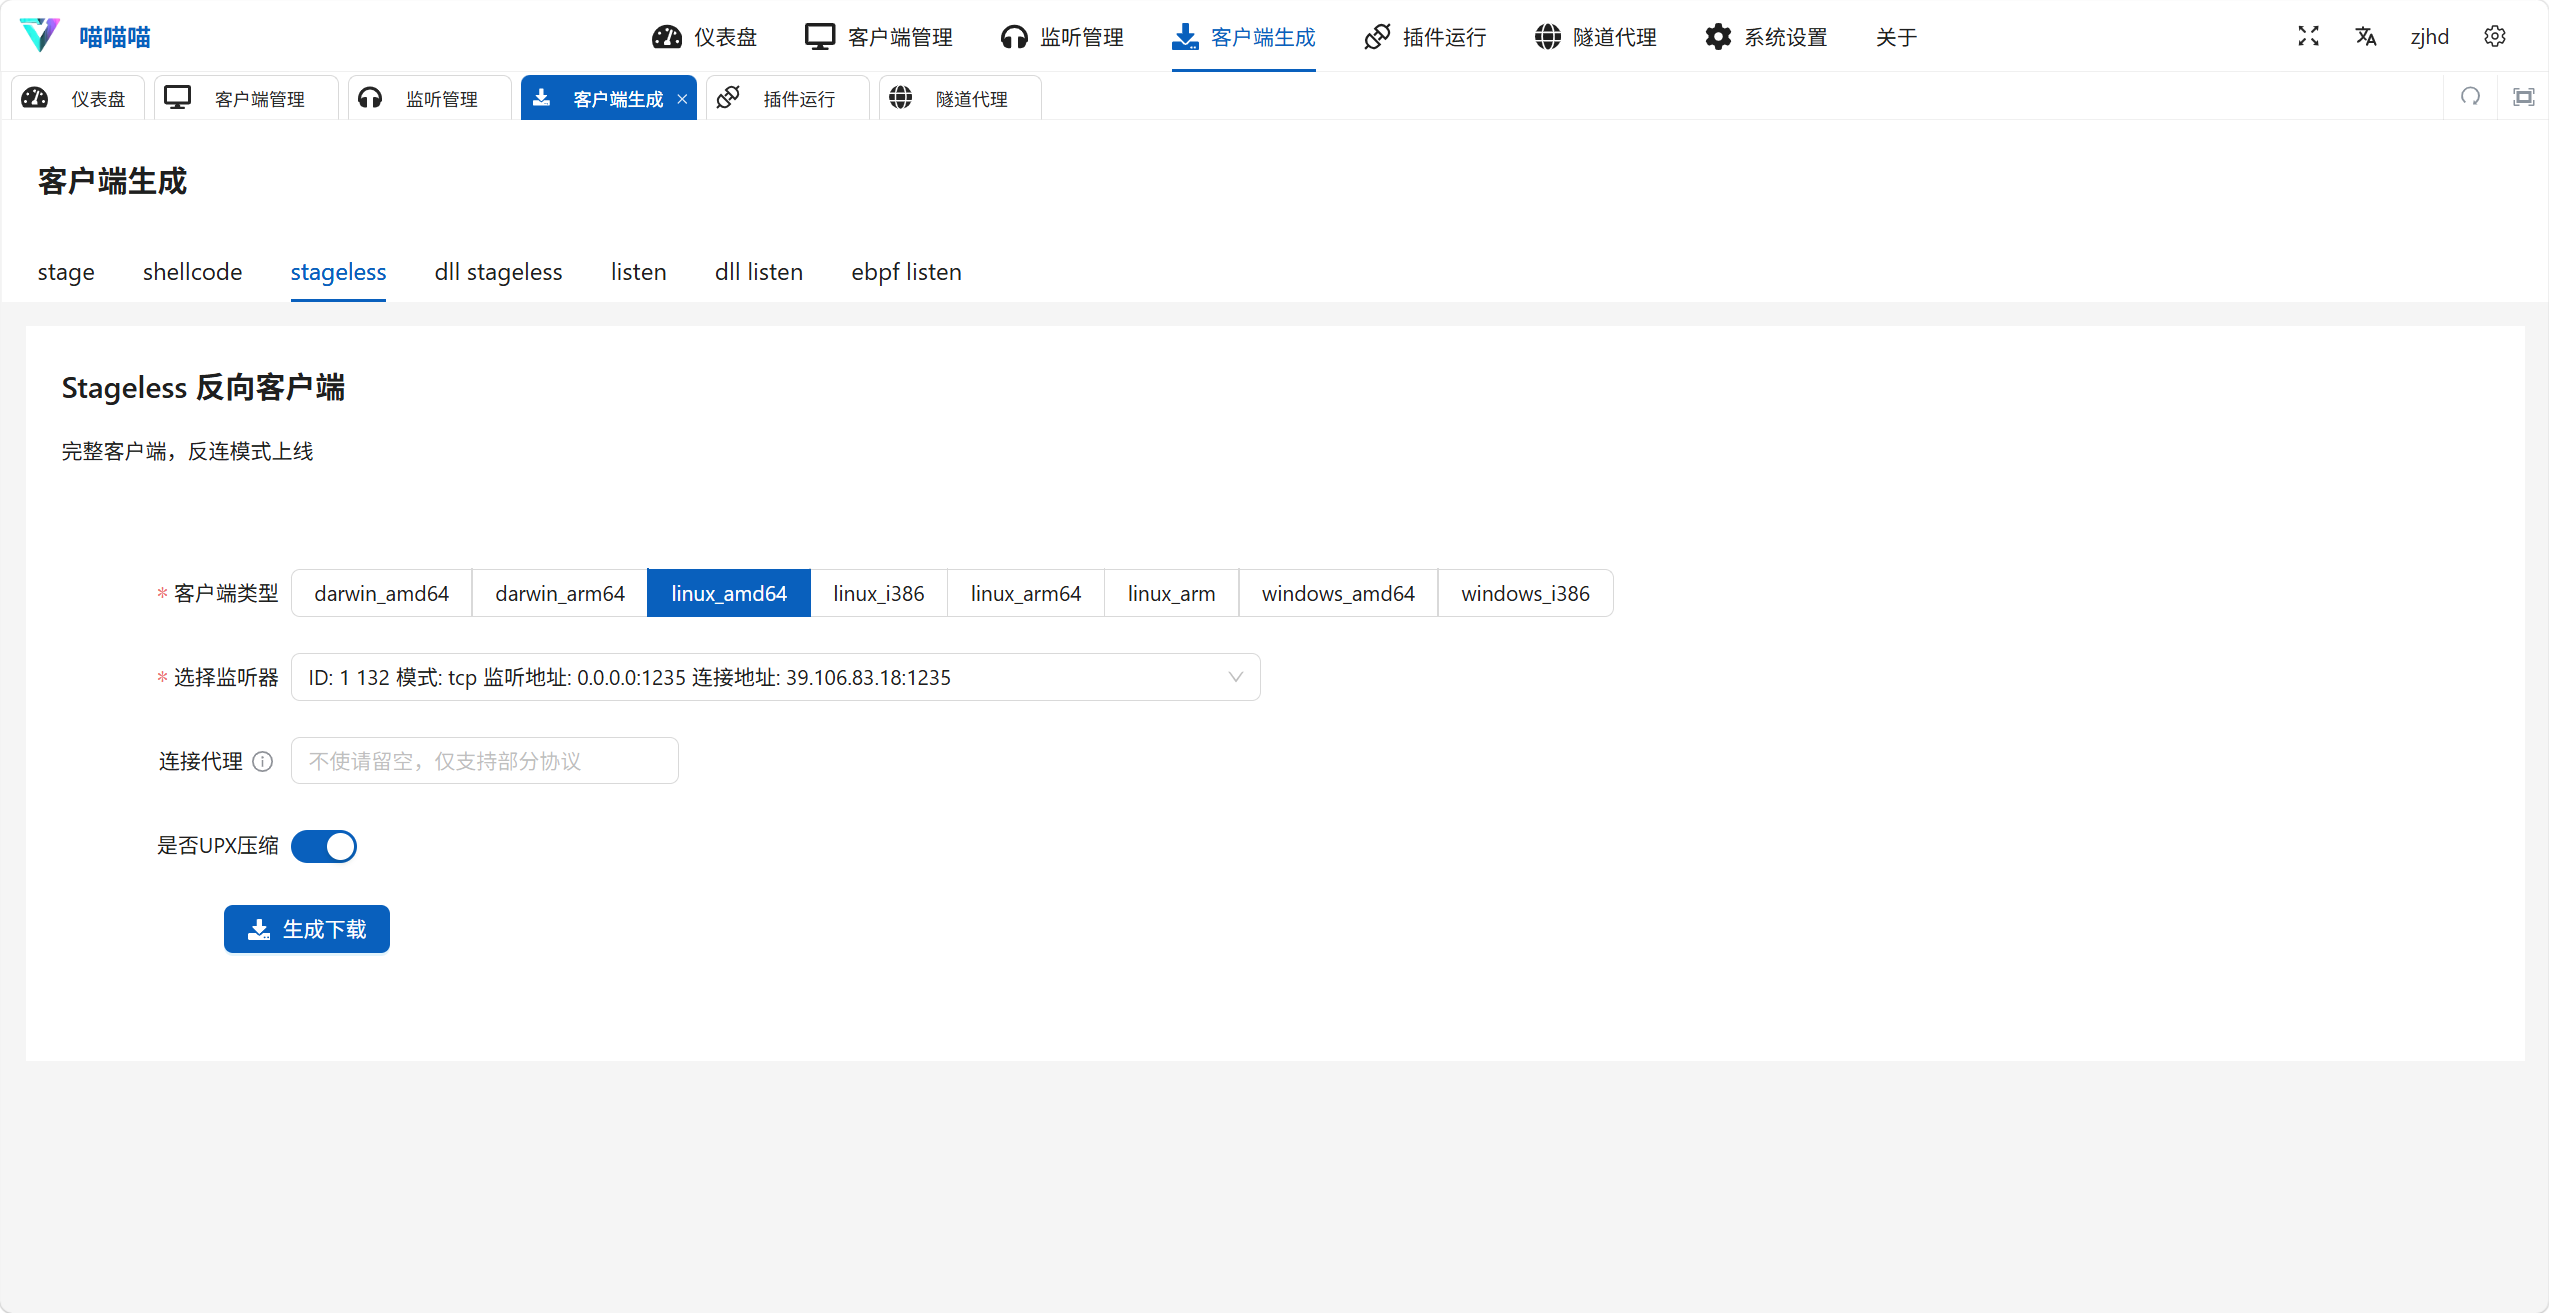The height and width of the screenshot is (1313, 2549).
Task: Open the 关于 page
Action: tap(1896, 37)
